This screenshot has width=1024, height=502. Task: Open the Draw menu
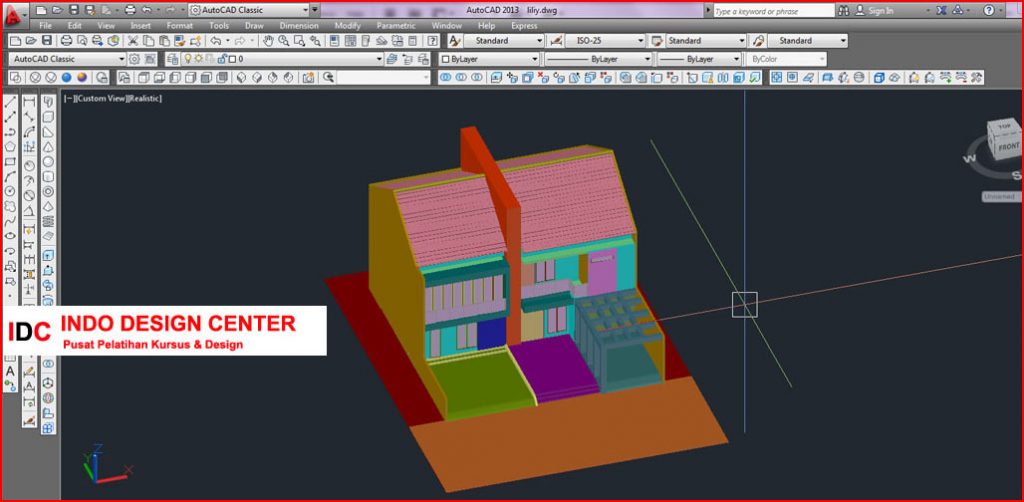pyautogui.click(x=254, y=26)
